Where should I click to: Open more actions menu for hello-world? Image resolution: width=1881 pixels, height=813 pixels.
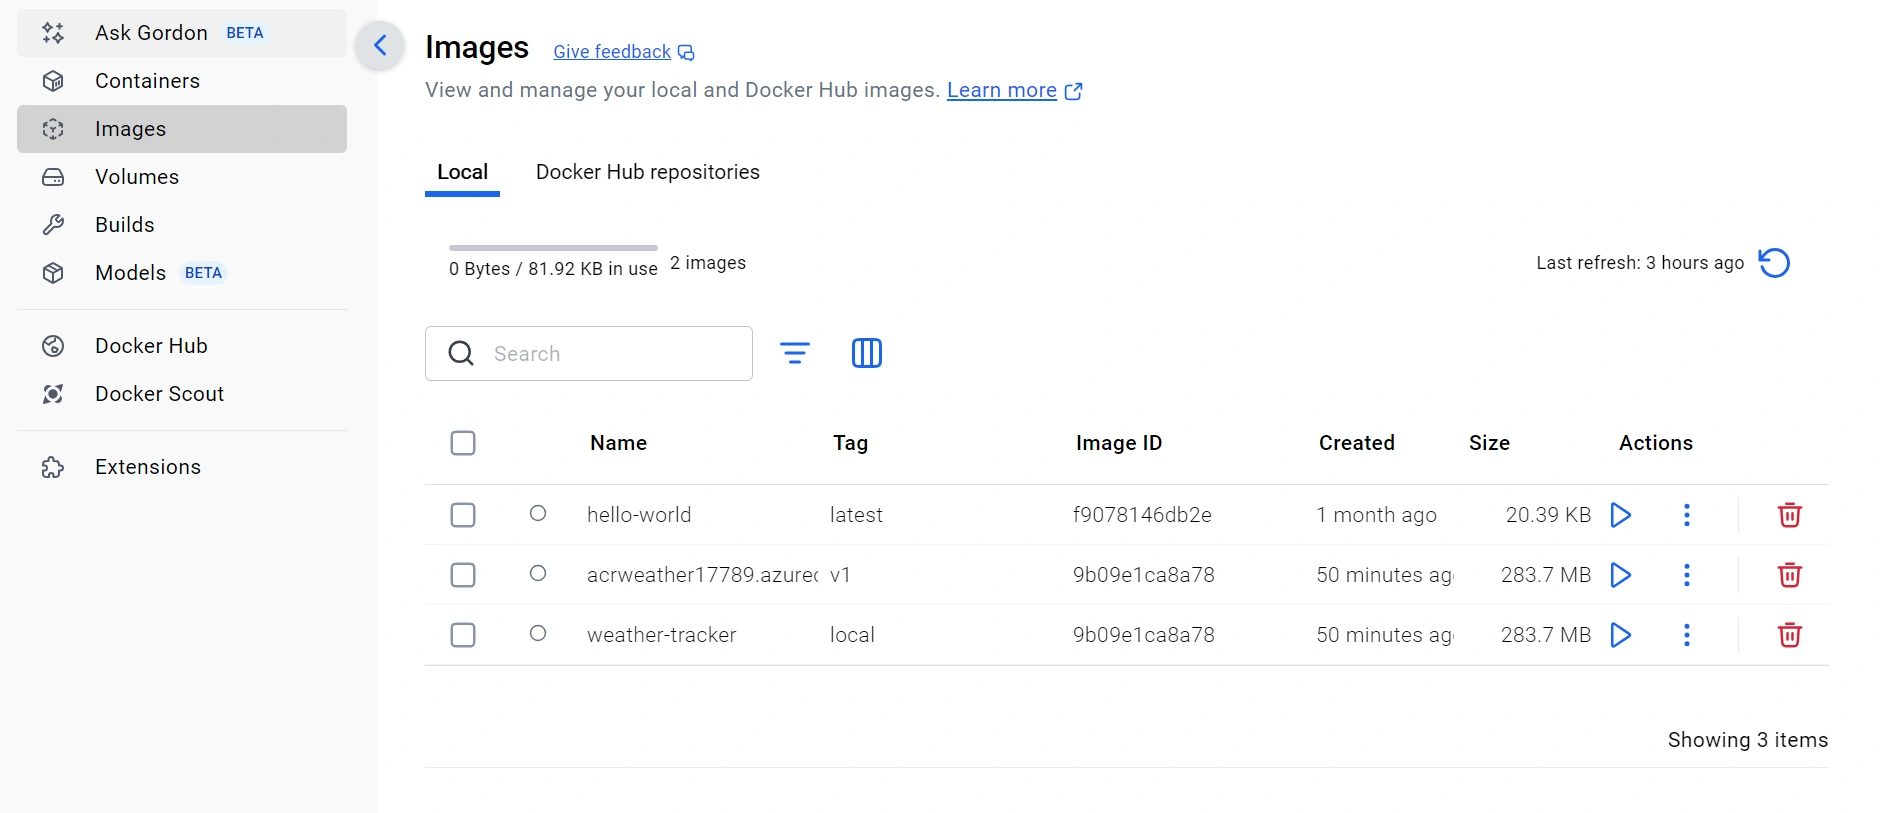coord(1687,515)
